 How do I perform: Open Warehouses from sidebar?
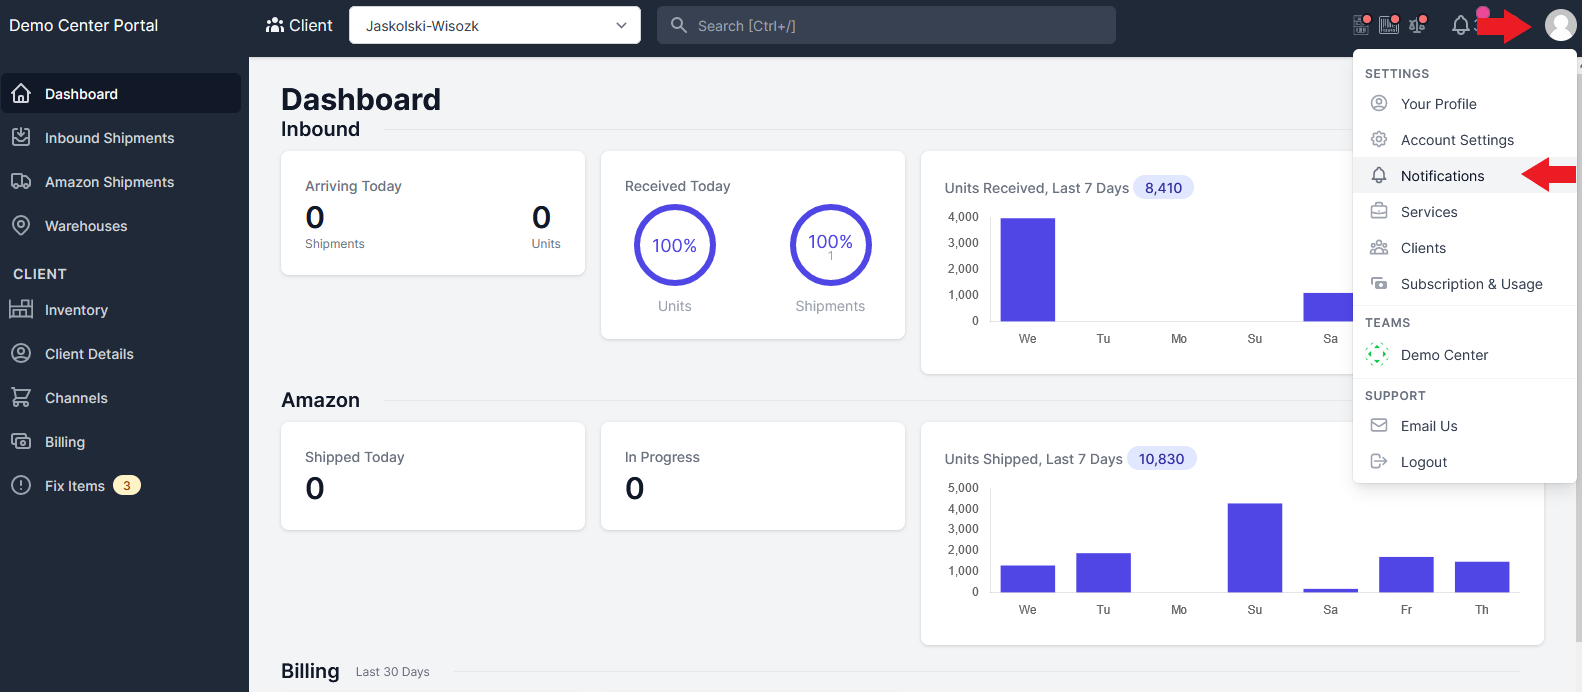tap(121, 225)
